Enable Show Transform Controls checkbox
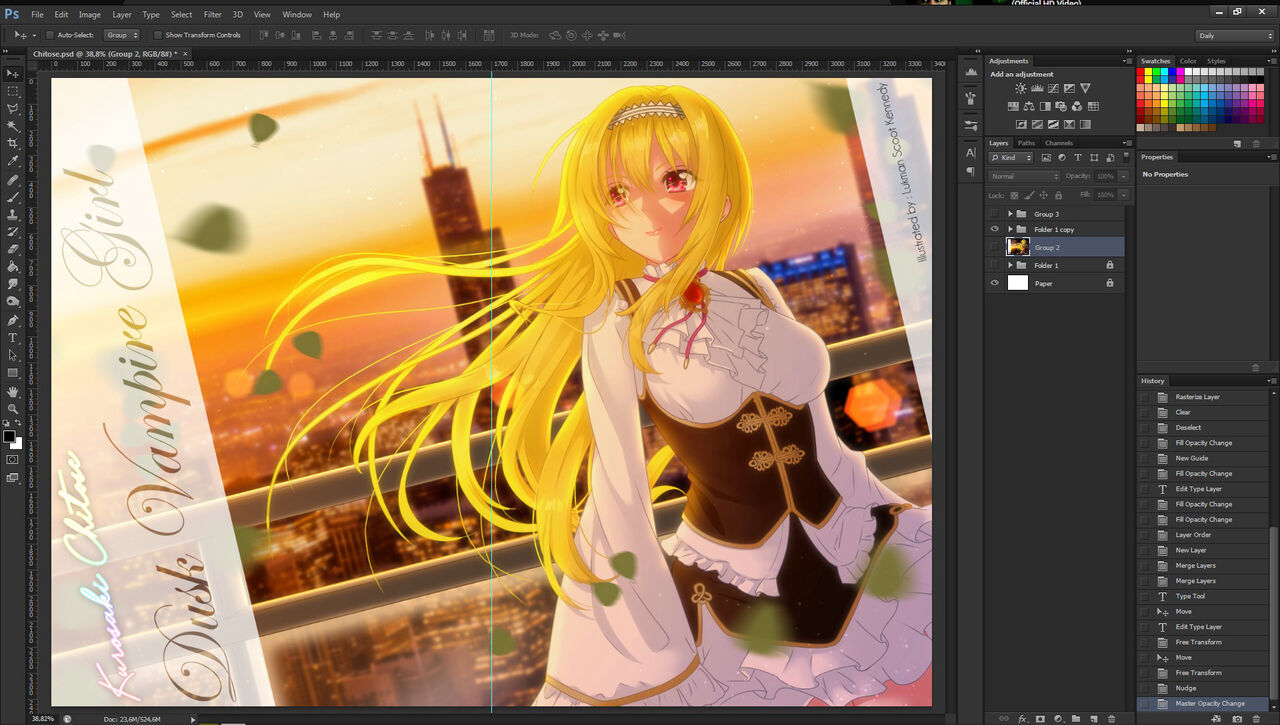This screenshot has width=1280, height=725. click(x=159, y=35)
